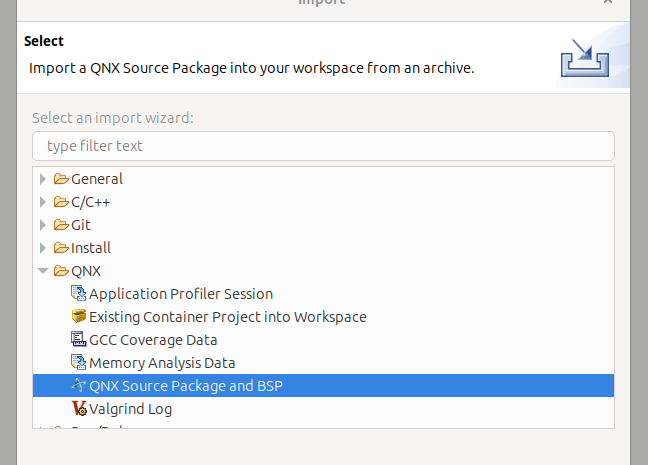Choose Application Profiler Session wizard

point(181,294)
